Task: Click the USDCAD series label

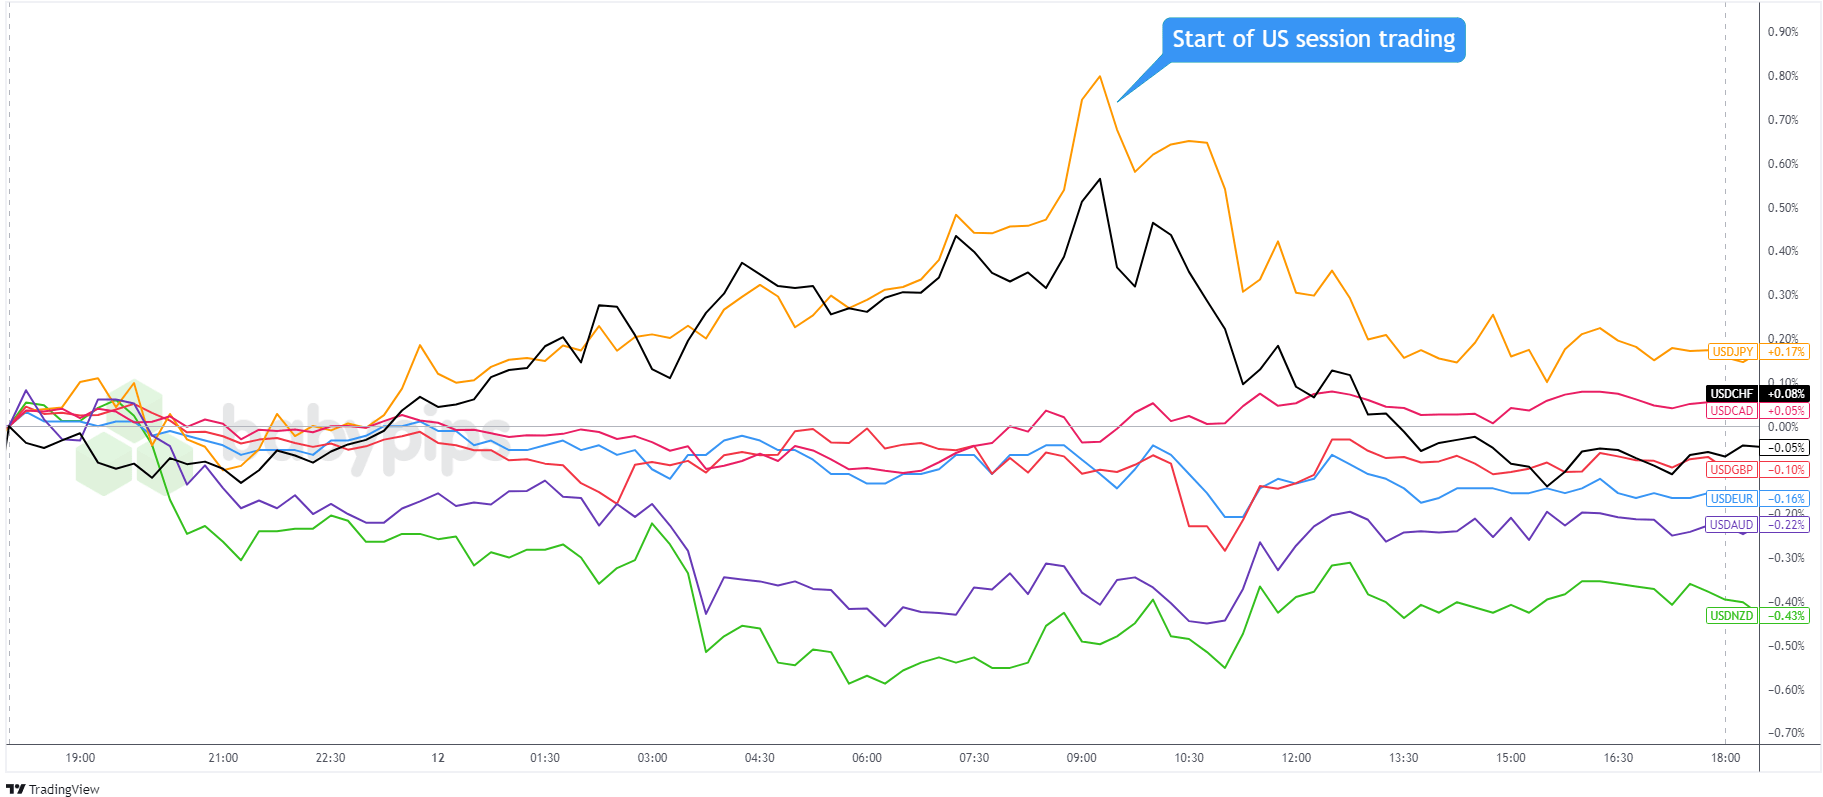Action: (x=1731, y=411)
